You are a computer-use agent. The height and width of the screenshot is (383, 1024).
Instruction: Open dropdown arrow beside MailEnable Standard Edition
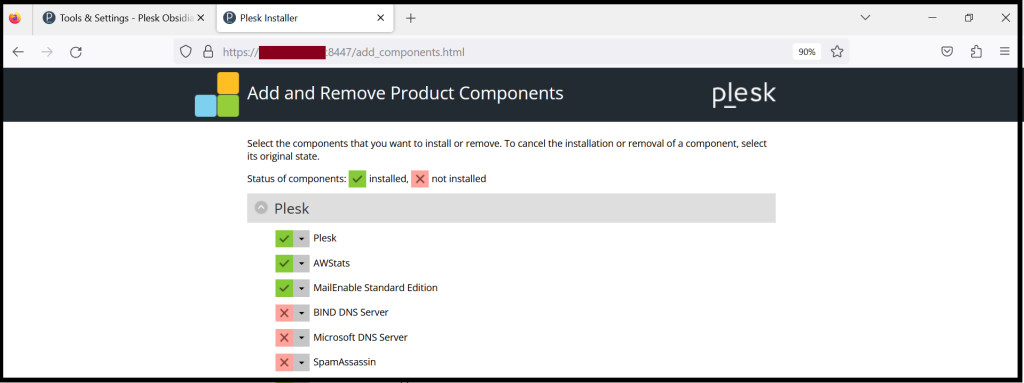(301, 288)
